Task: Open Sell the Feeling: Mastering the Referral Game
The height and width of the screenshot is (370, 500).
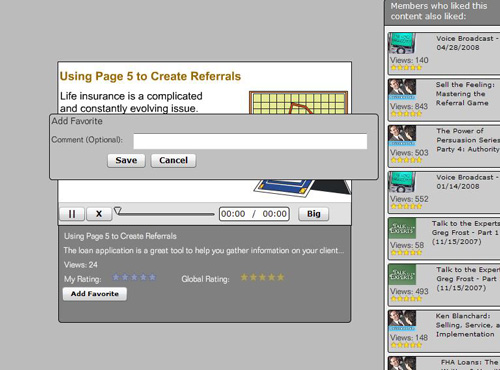Action: [444, 100]
